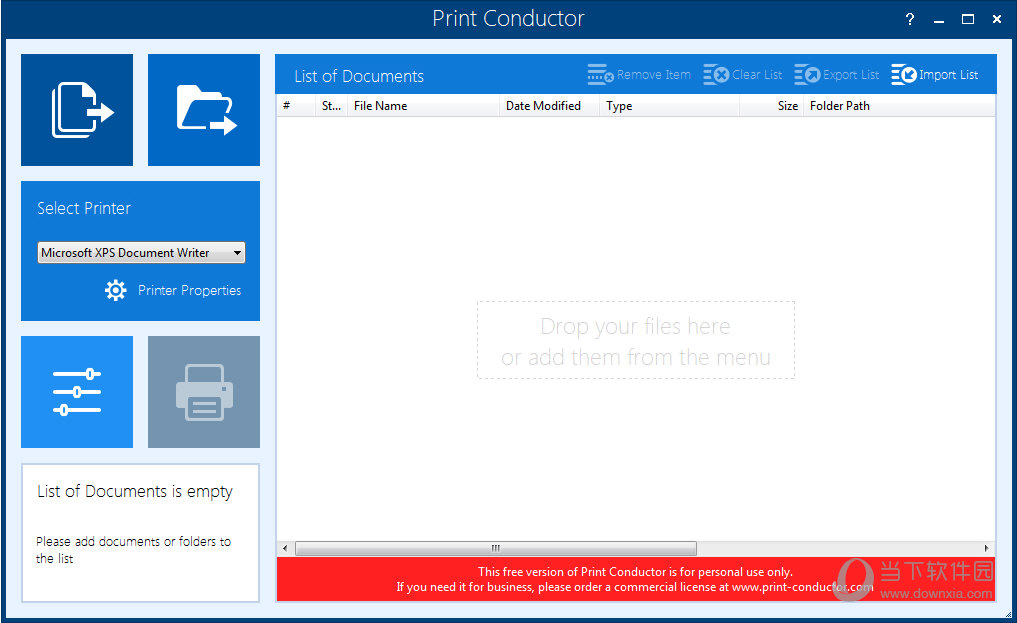Maximize the Print Conductor window
The height and width of the screenshot is (623, 1017).
968,19
